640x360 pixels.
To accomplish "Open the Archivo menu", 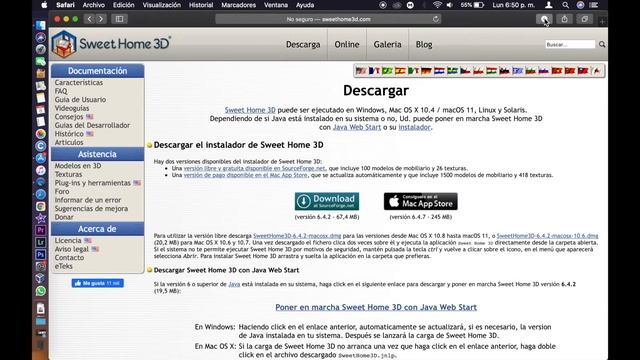I will (93, 5).
